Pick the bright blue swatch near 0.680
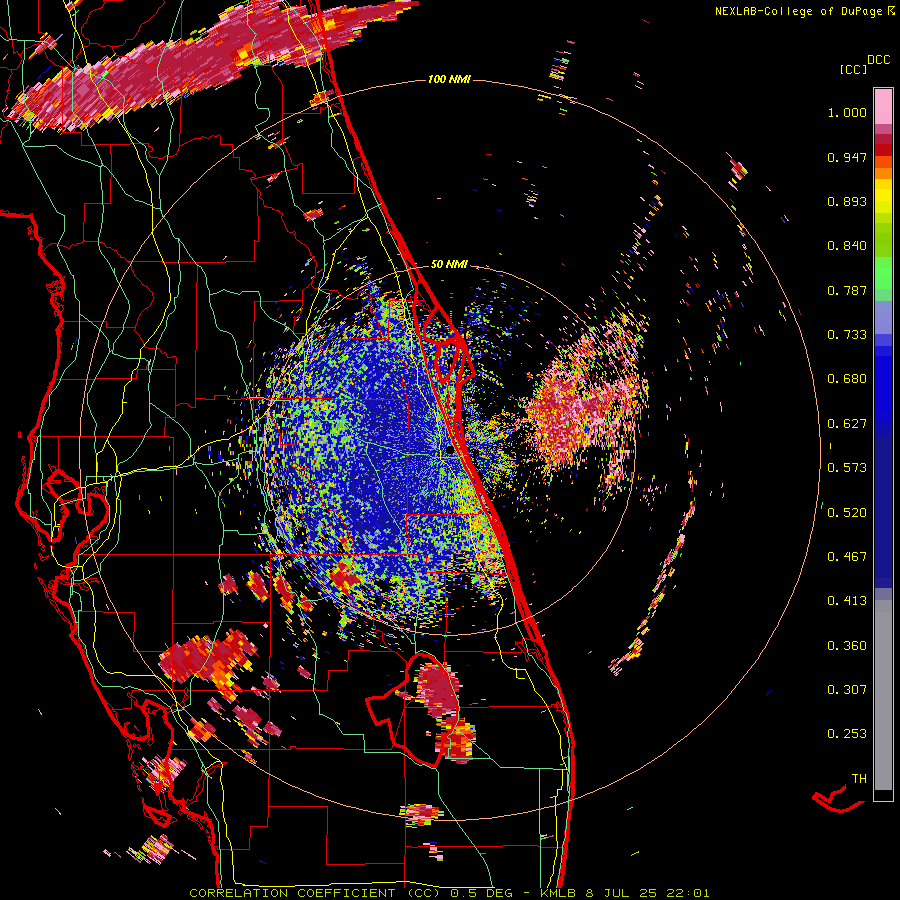This screenshot has height=900, width=900. pyautogui.click(x=883, y=385)
